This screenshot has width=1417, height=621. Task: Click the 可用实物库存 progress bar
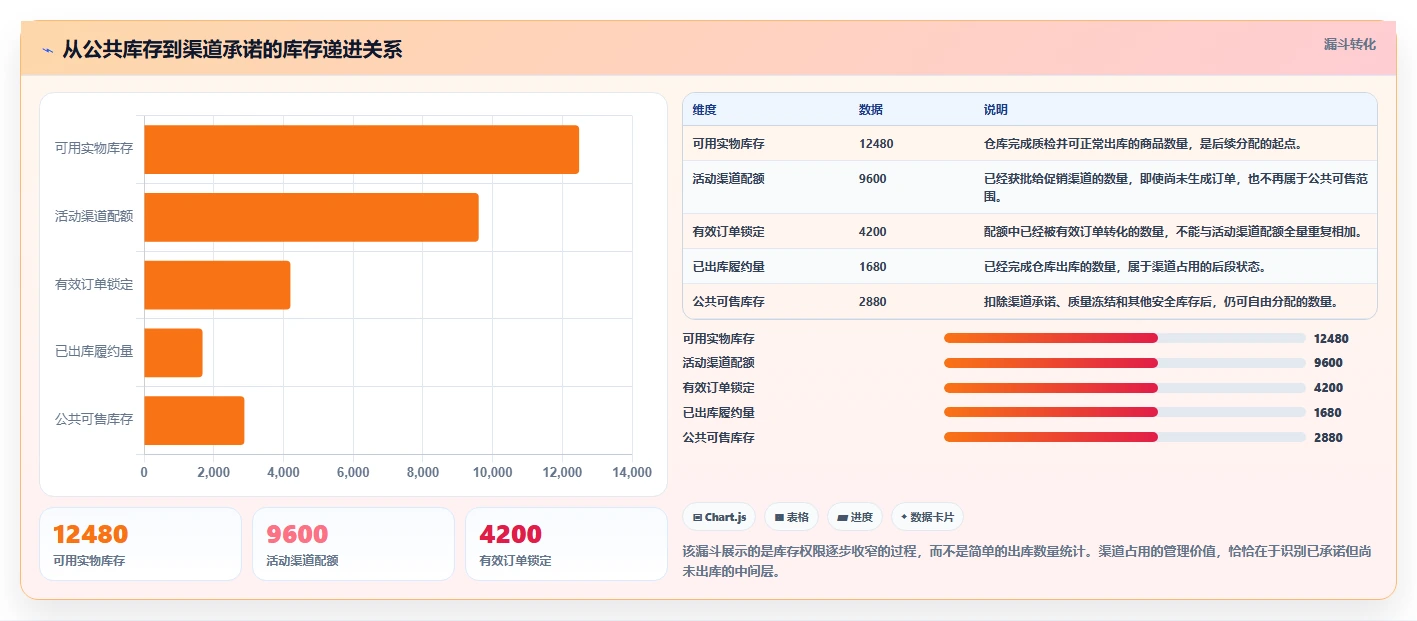[x=1124, y=338]
